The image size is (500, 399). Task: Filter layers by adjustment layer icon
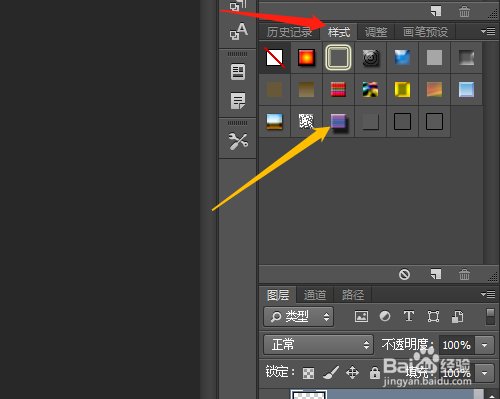385,316
